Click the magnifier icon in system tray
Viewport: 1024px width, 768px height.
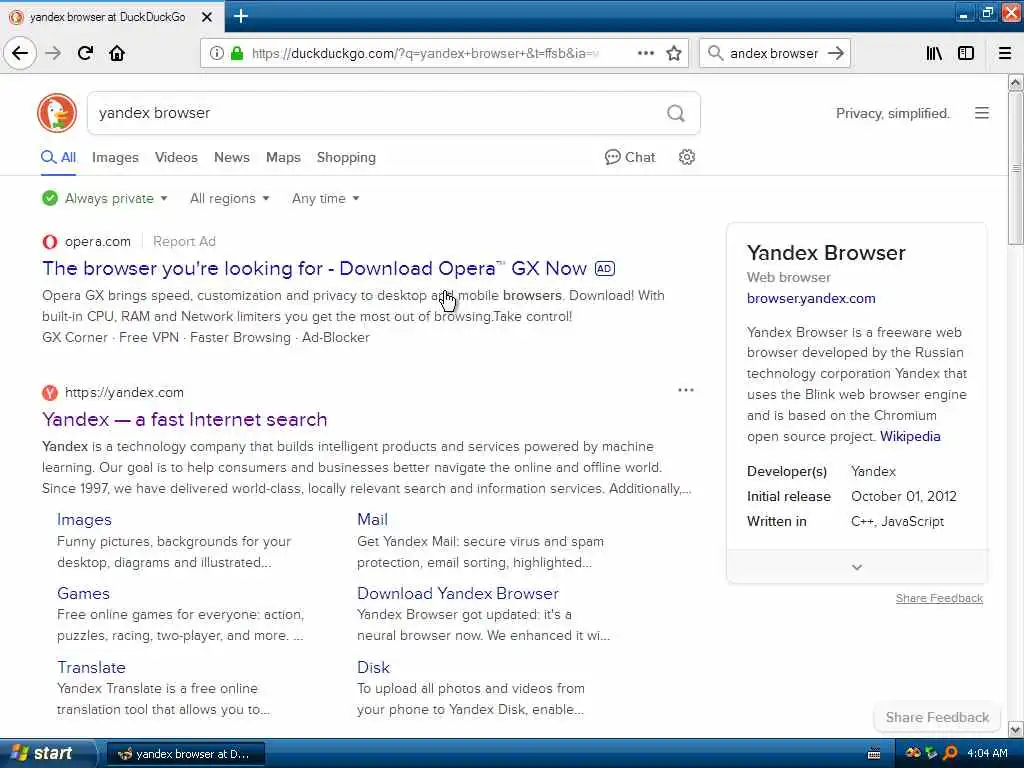tap(950, 754)
